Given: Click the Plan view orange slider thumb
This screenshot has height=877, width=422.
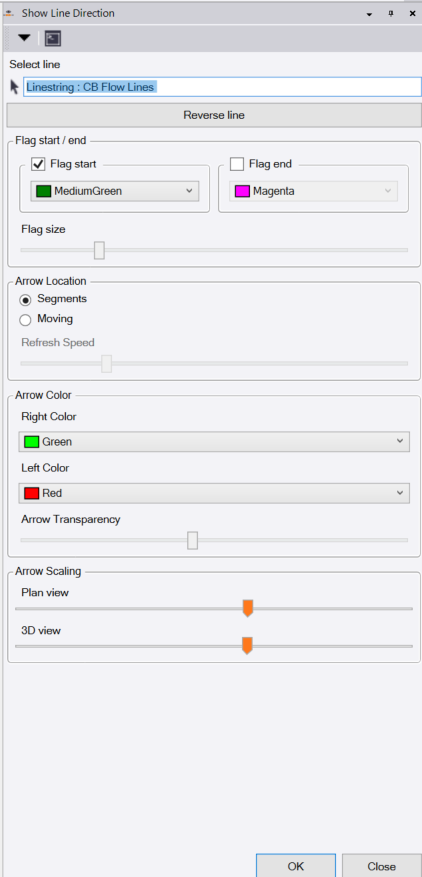Looking at the screenshot, I should tap(248, 609).
